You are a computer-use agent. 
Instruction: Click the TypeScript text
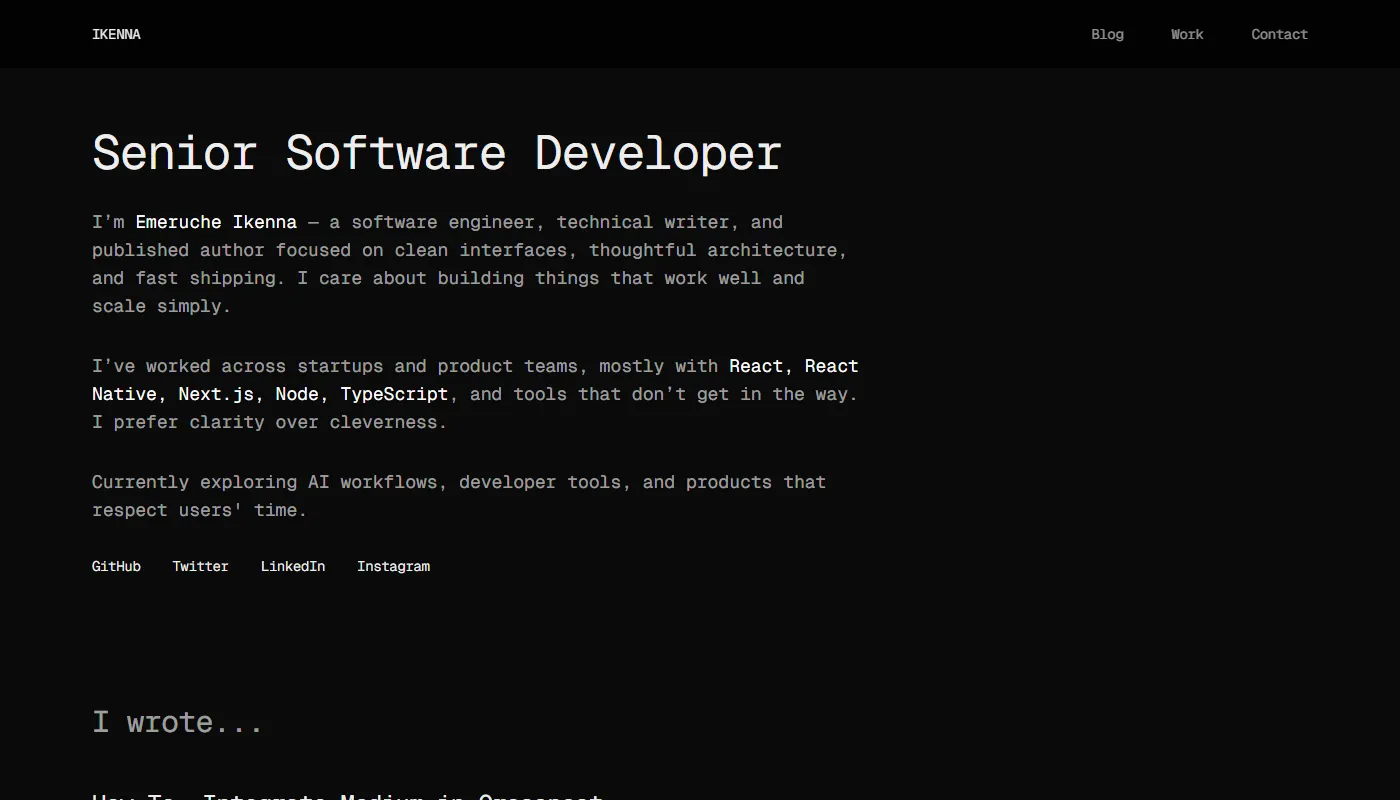(394, 394)
